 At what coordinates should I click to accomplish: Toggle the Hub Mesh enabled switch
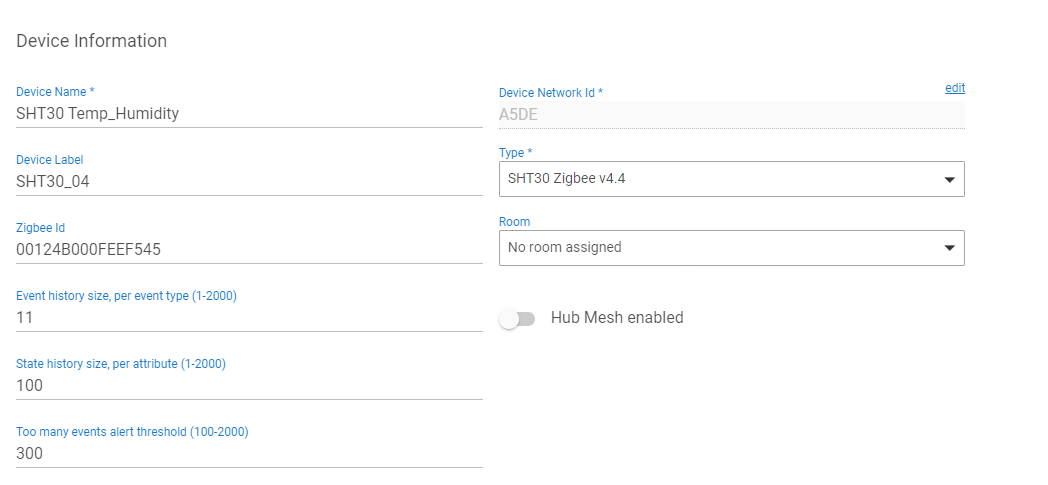click(518, 318)
